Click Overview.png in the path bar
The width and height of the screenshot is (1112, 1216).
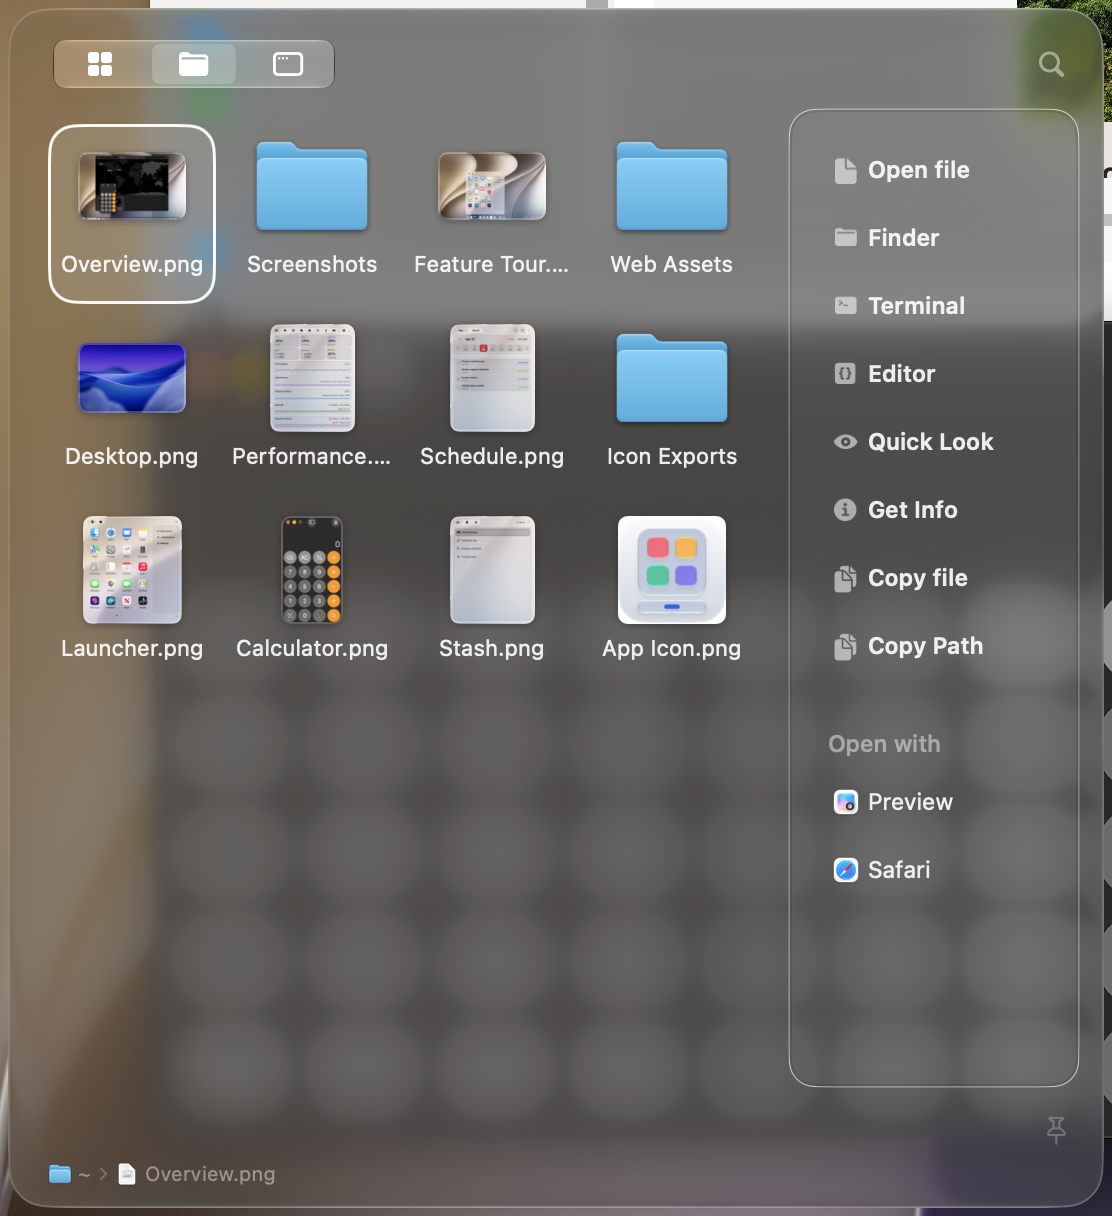210,1174
